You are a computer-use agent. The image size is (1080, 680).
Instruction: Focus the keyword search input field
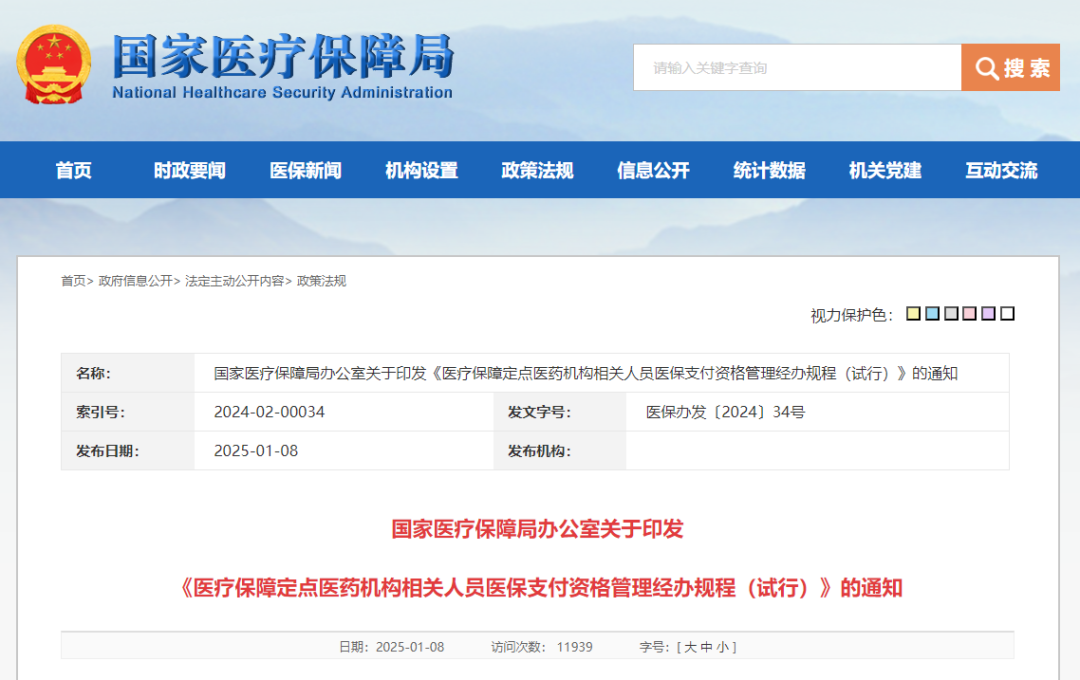point(797,68)
